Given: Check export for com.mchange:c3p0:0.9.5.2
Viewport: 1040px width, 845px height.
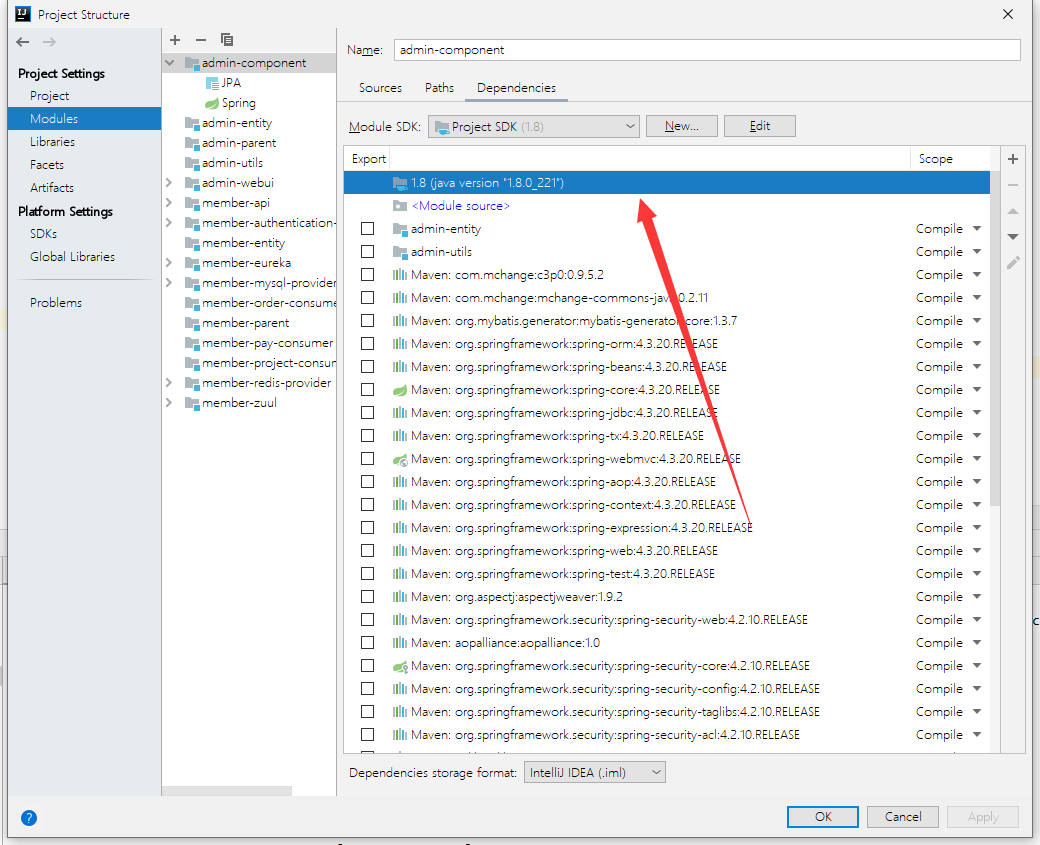Looking at the screenshot, I should (x=367, y=275).
